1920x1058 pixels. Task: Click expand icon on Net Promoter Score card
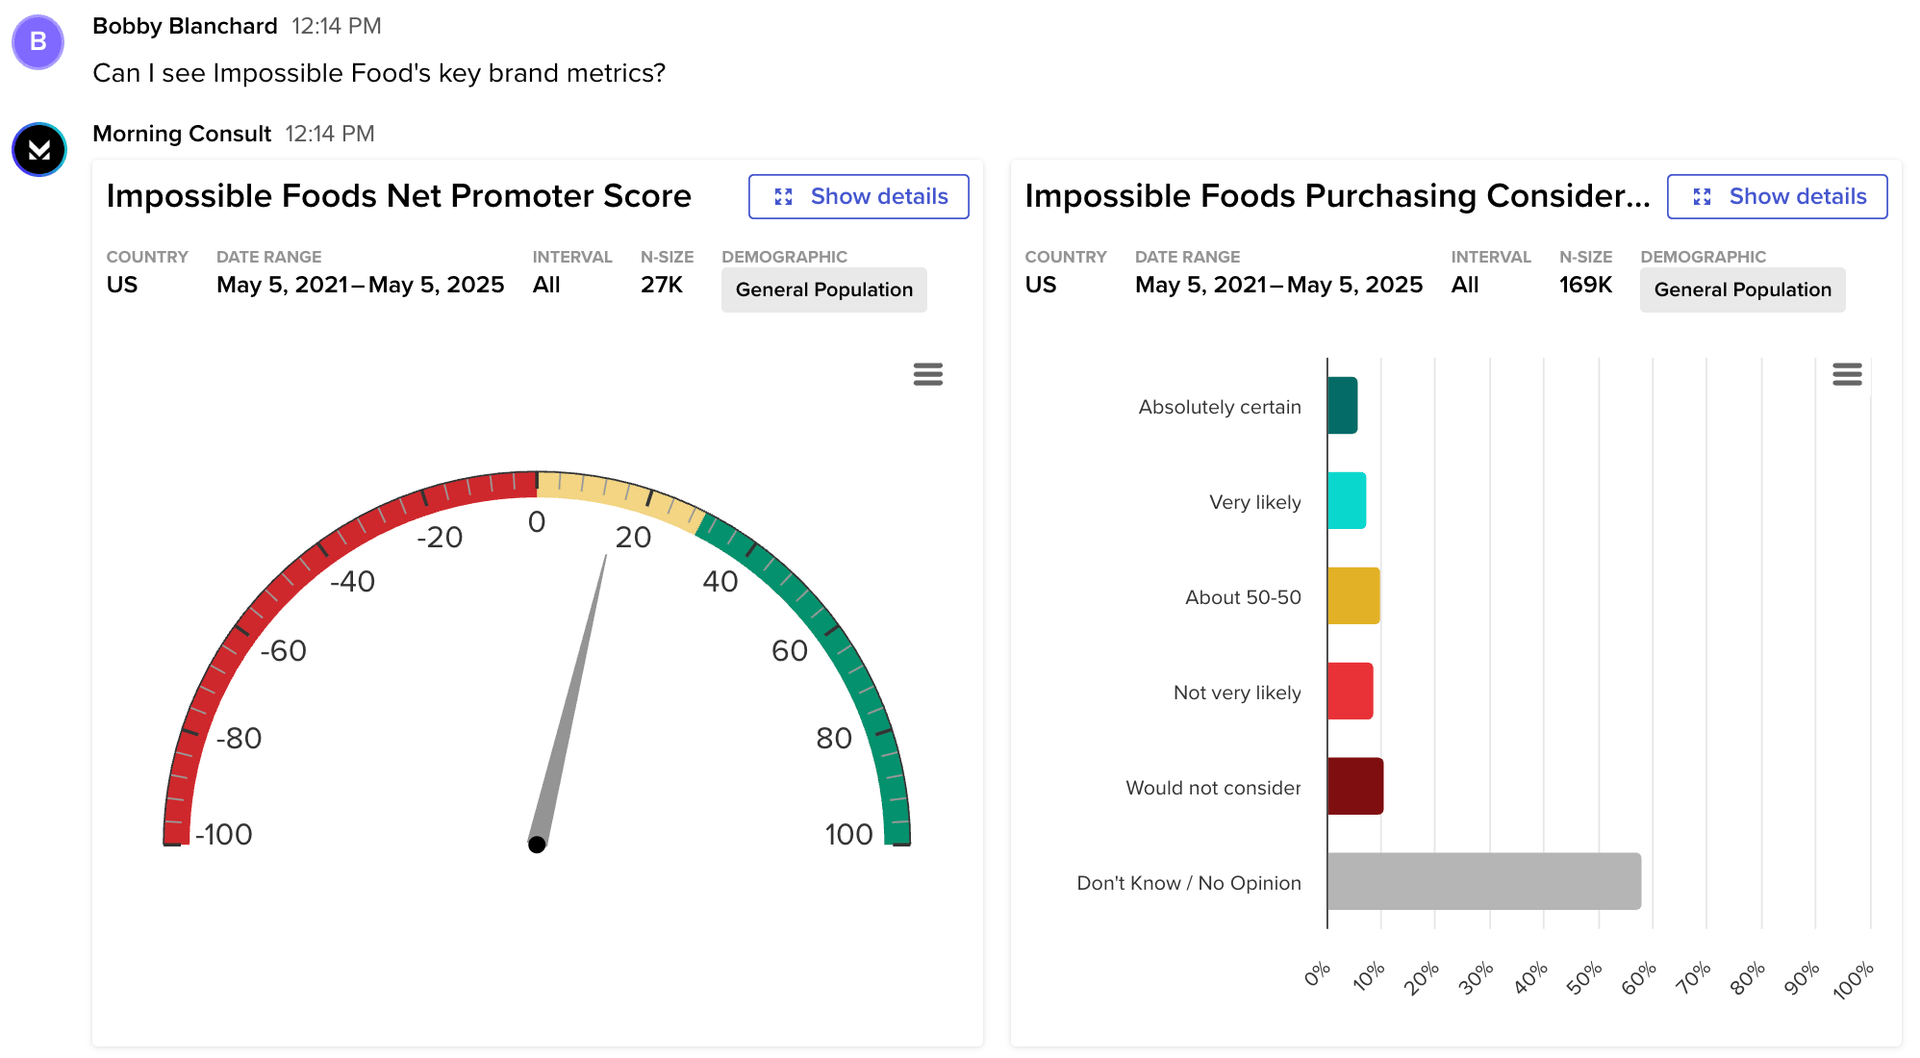pos(784,197)
